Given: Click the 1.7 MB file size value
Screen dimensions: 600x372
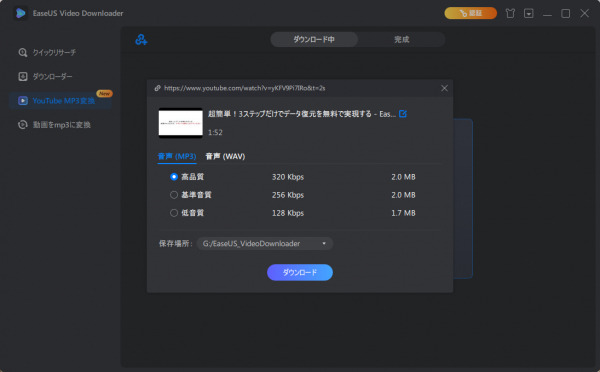Looking at the screenshot, I should [x=403, y=213].
